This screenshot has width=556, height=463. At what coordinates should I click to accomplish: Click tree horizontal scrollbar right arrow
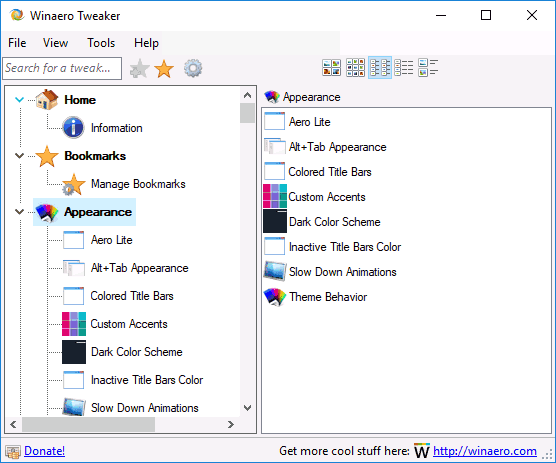coord(231,424)
